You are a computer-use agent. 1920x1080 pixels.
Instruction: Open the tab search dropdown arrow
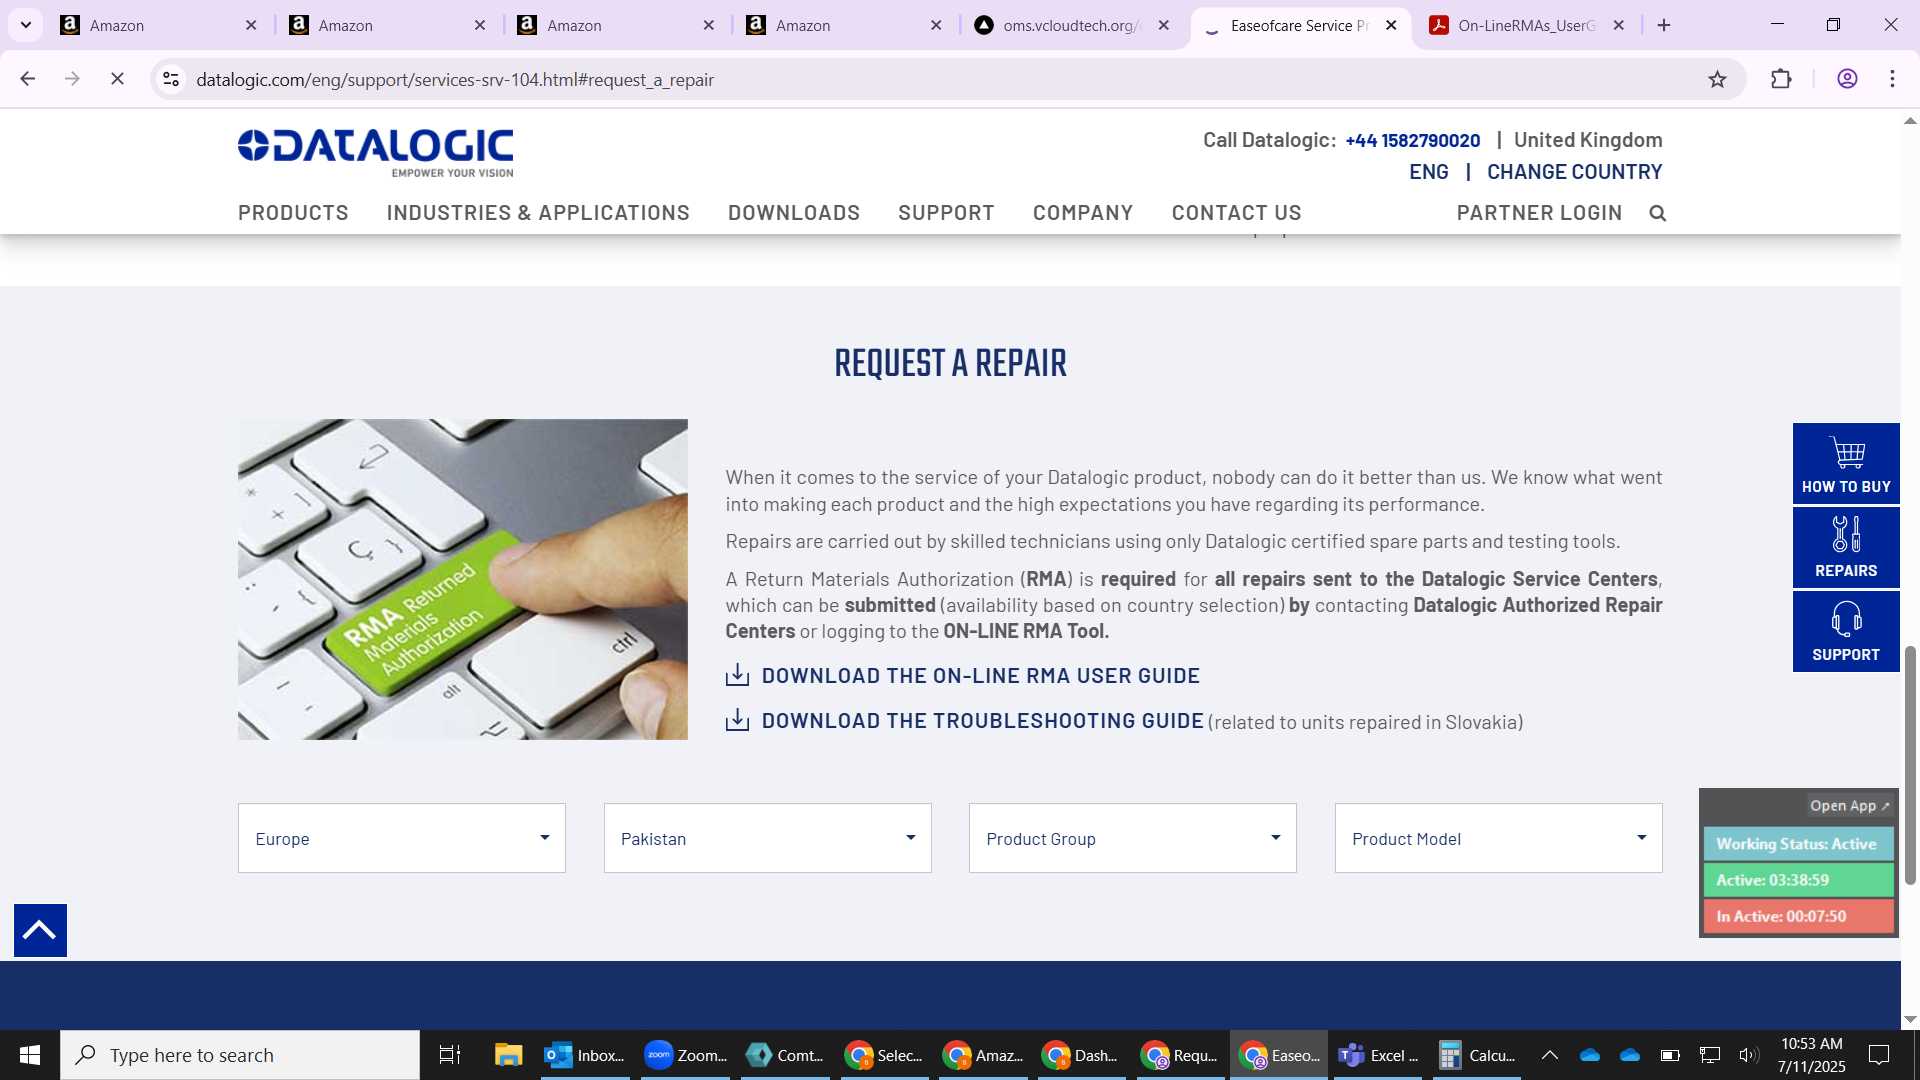point(26,25)
